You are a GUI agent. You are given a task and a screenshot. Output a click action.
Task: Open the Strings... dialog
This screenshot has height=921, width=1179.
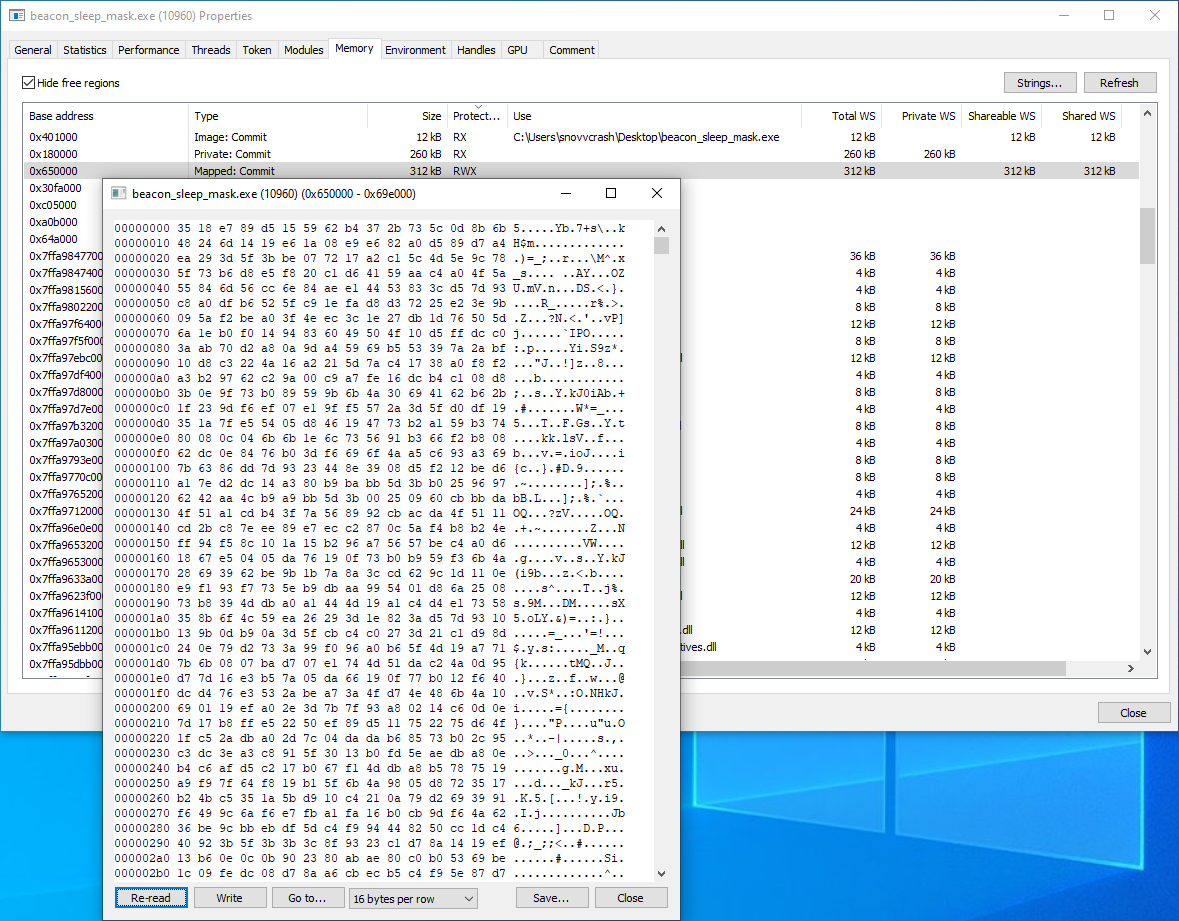1040,83
